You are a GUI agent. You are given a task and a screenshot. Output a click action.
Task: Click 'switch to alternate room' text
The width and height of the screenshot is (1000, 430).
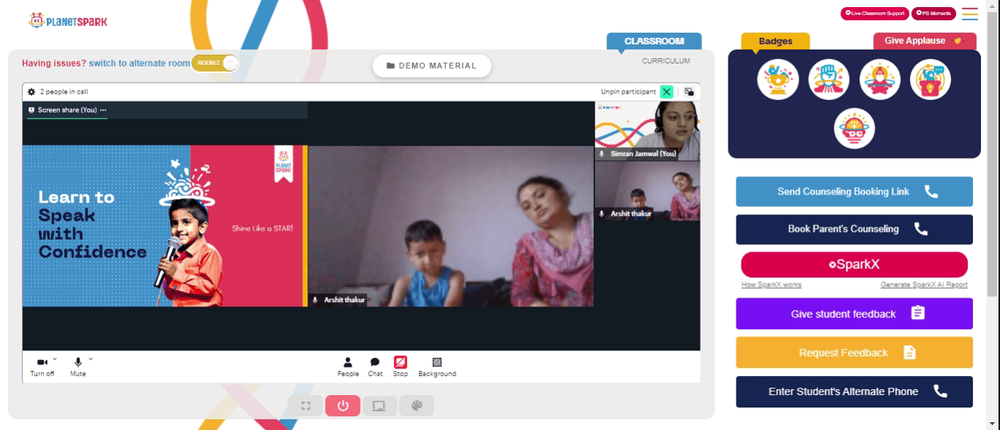(x=139, y=63)
